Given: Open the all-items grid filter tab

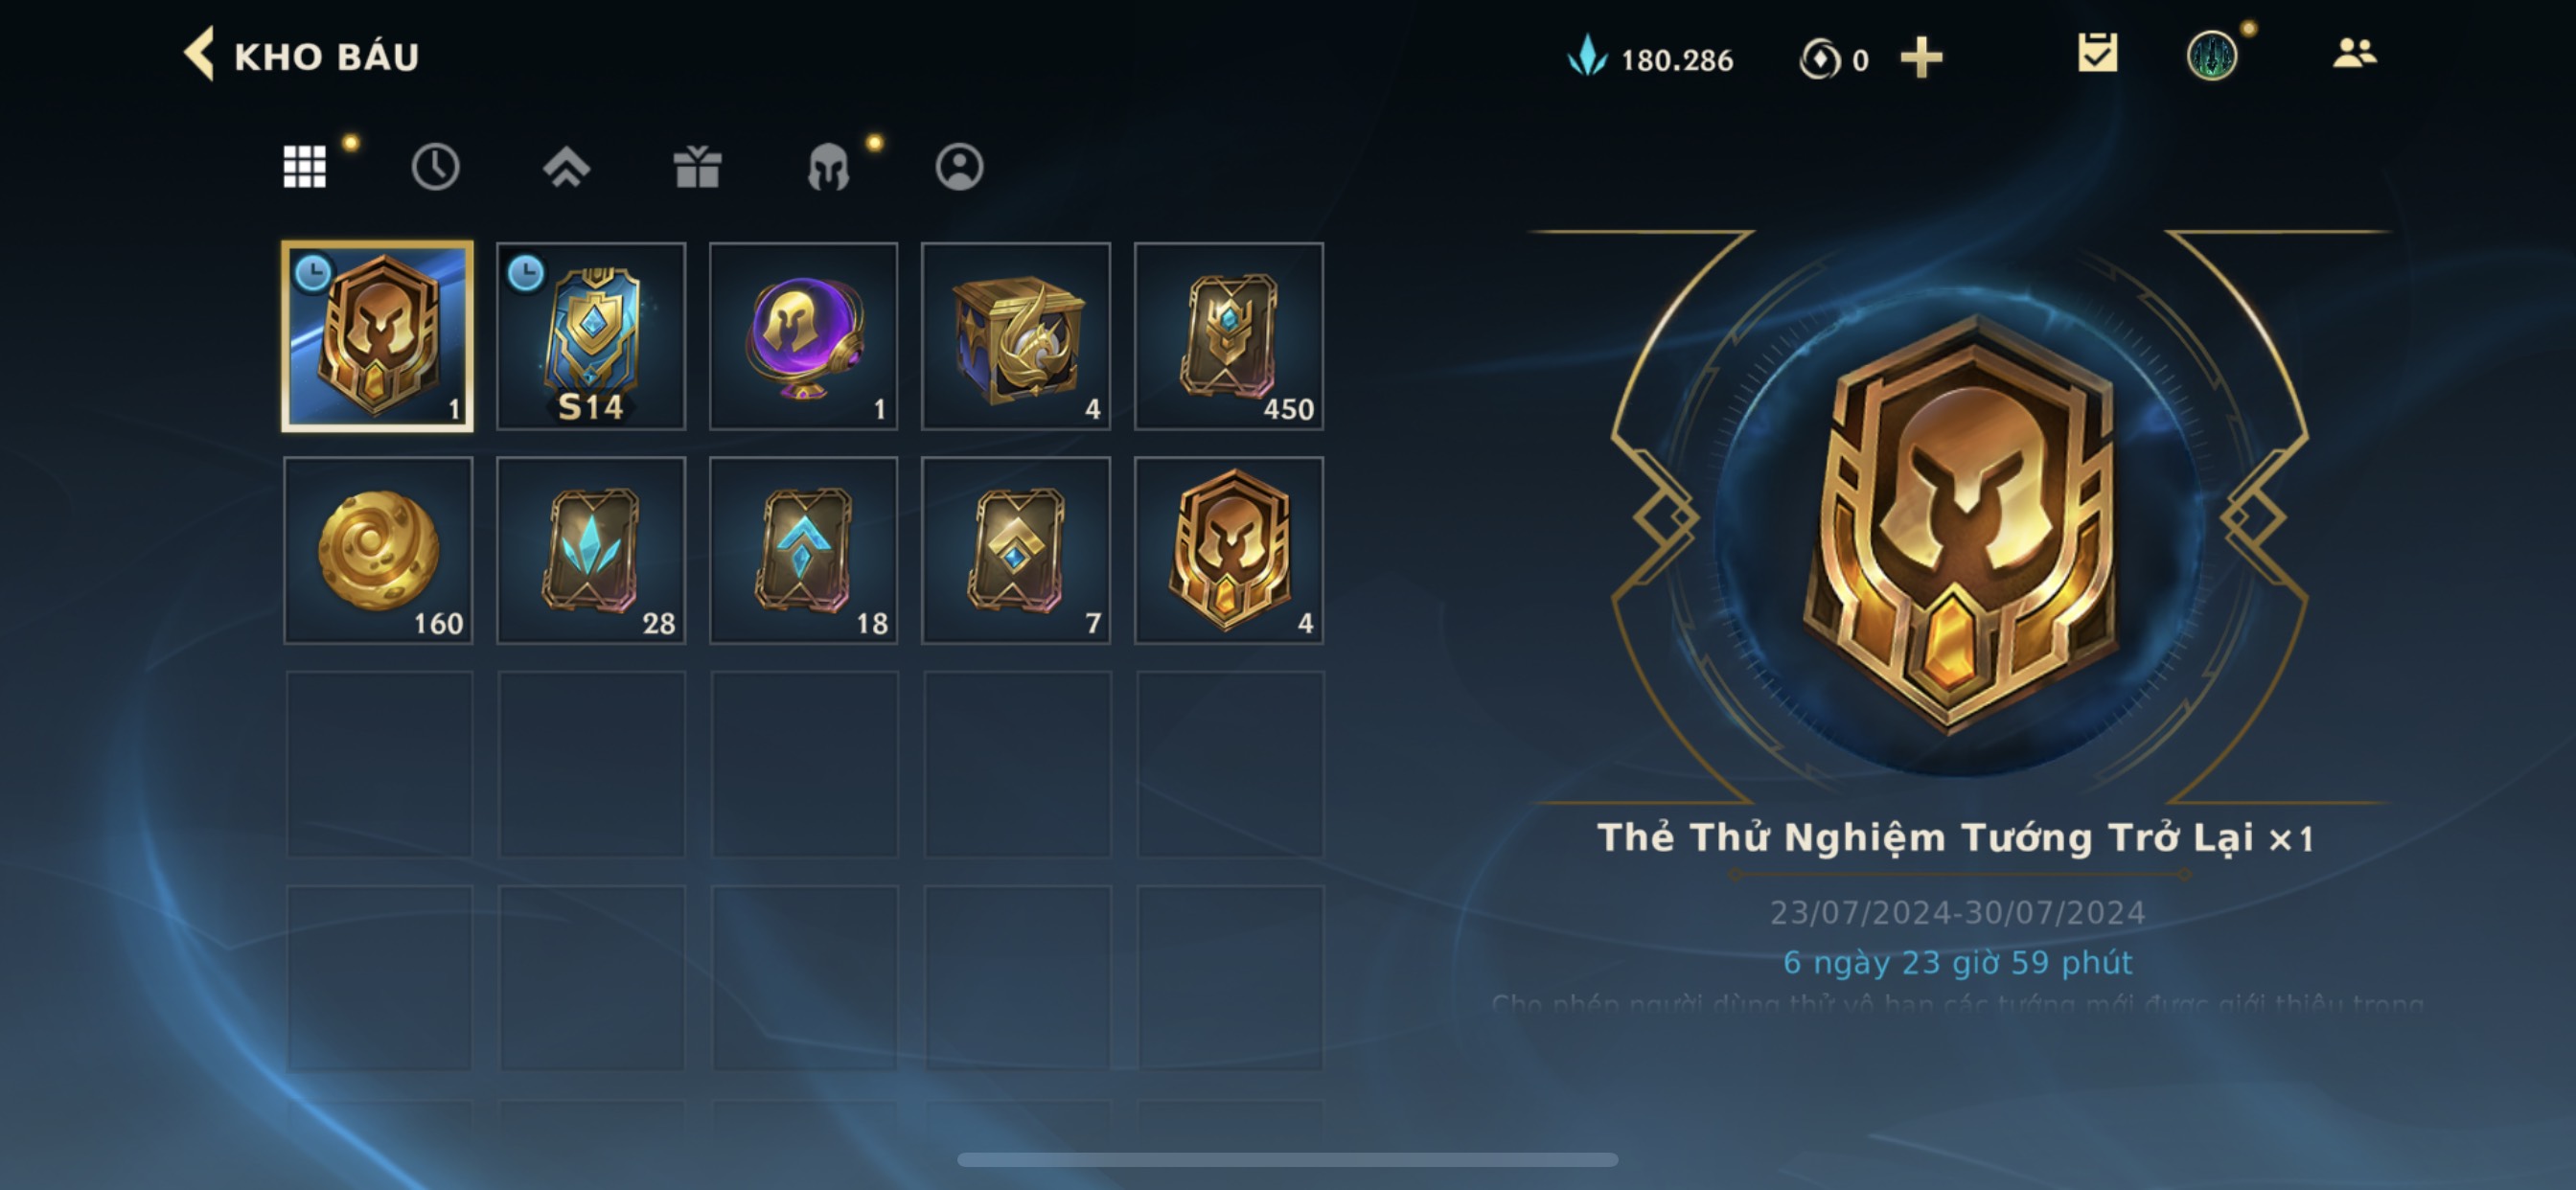Looking at the screenshot, I should click(x=305, y=167).
